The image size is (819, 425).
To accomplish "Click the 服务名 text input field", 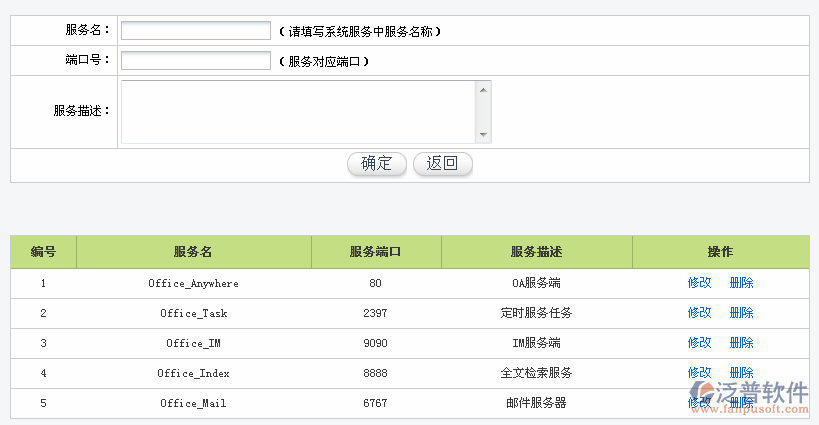I will pos(195,31).
